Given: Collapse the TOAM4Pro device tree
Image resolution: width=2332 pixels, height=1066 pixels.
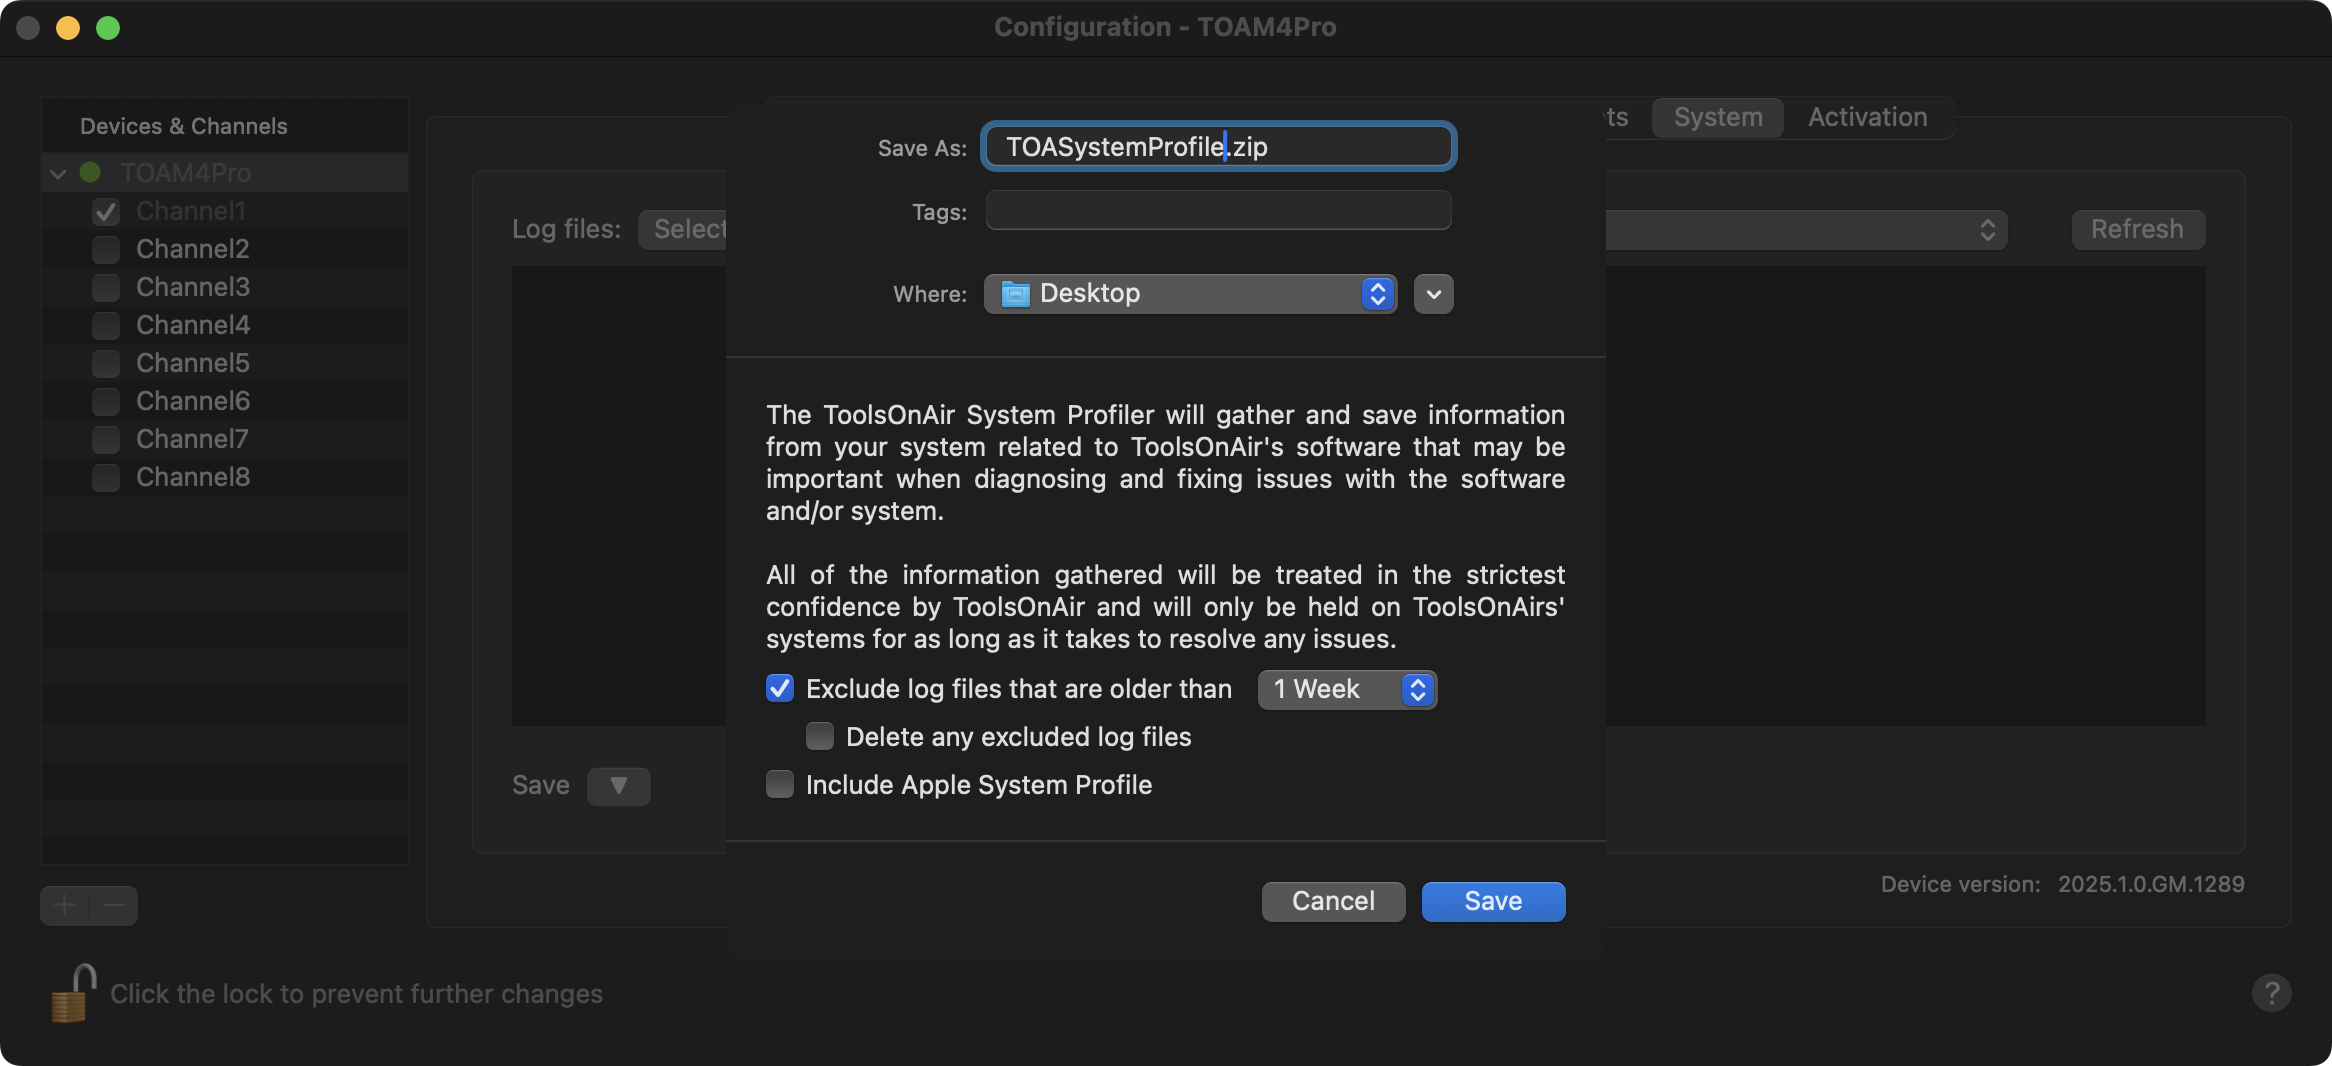Looking at the screenshot, I should (x=58, y=174).
